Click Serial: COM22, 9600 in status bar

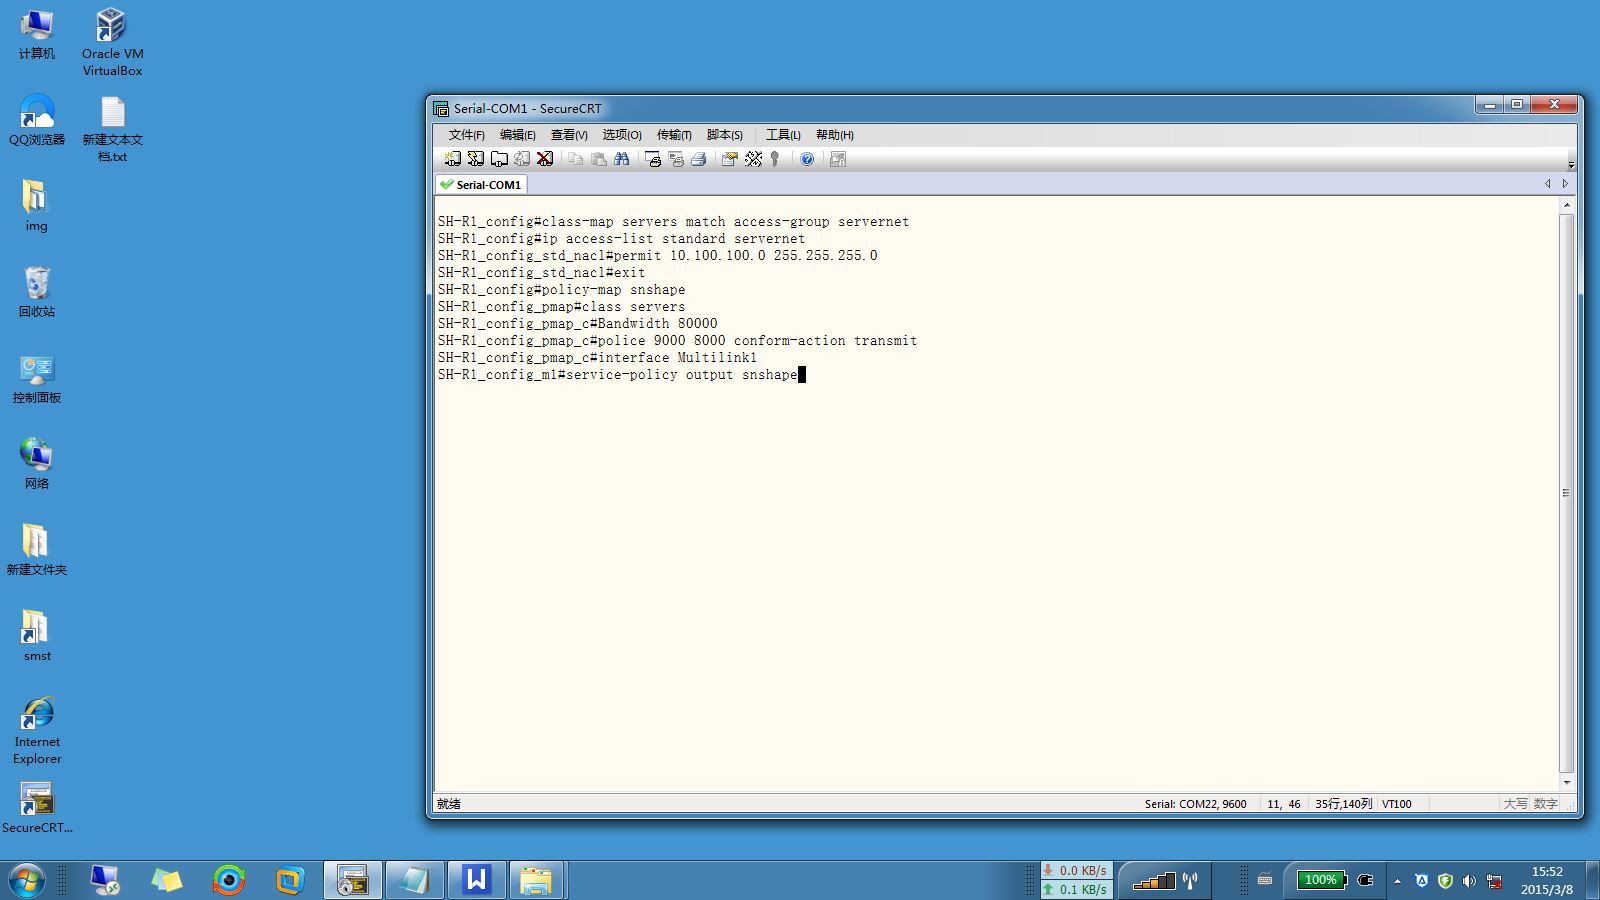click(1196, 804)
